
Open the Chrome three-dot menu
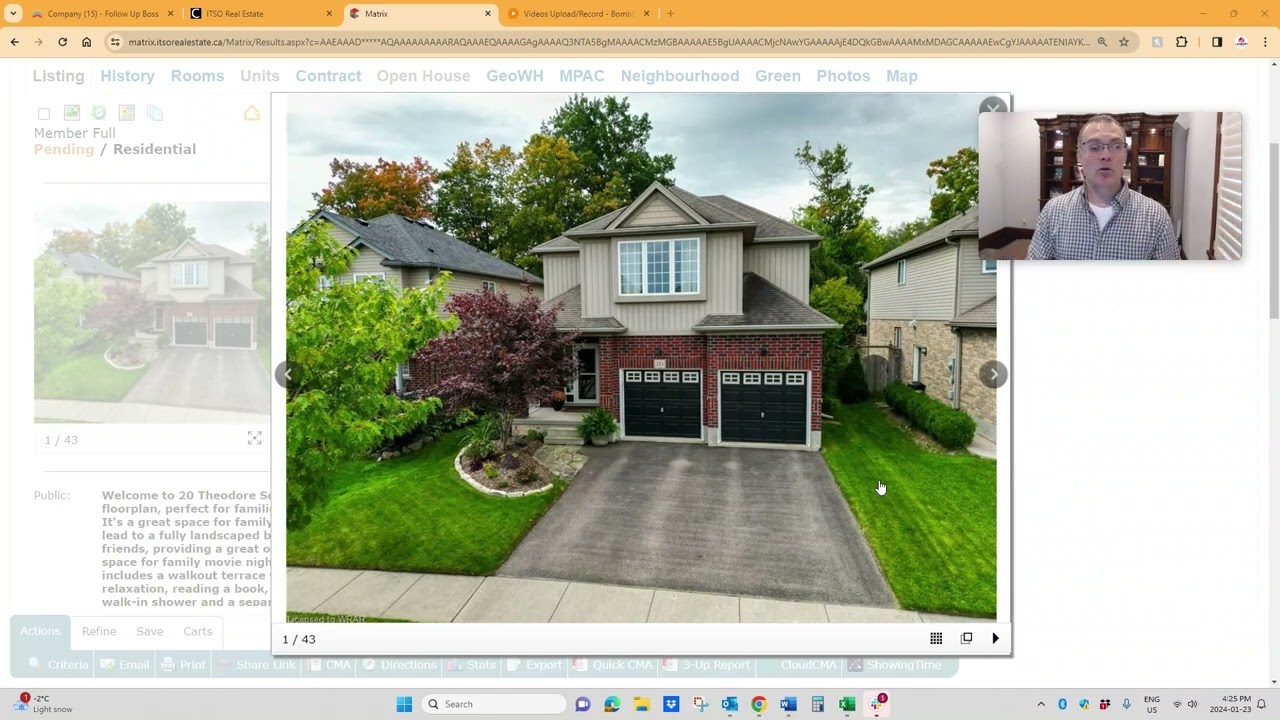click(1266, 42)
